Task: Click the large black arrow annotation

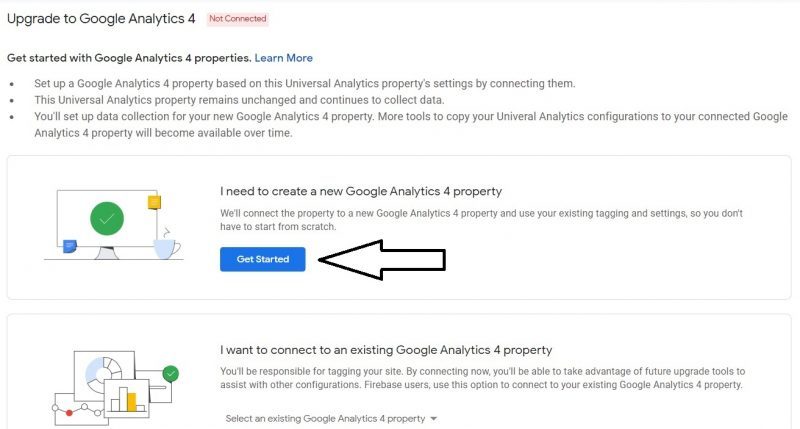Action: coord(382,260)
